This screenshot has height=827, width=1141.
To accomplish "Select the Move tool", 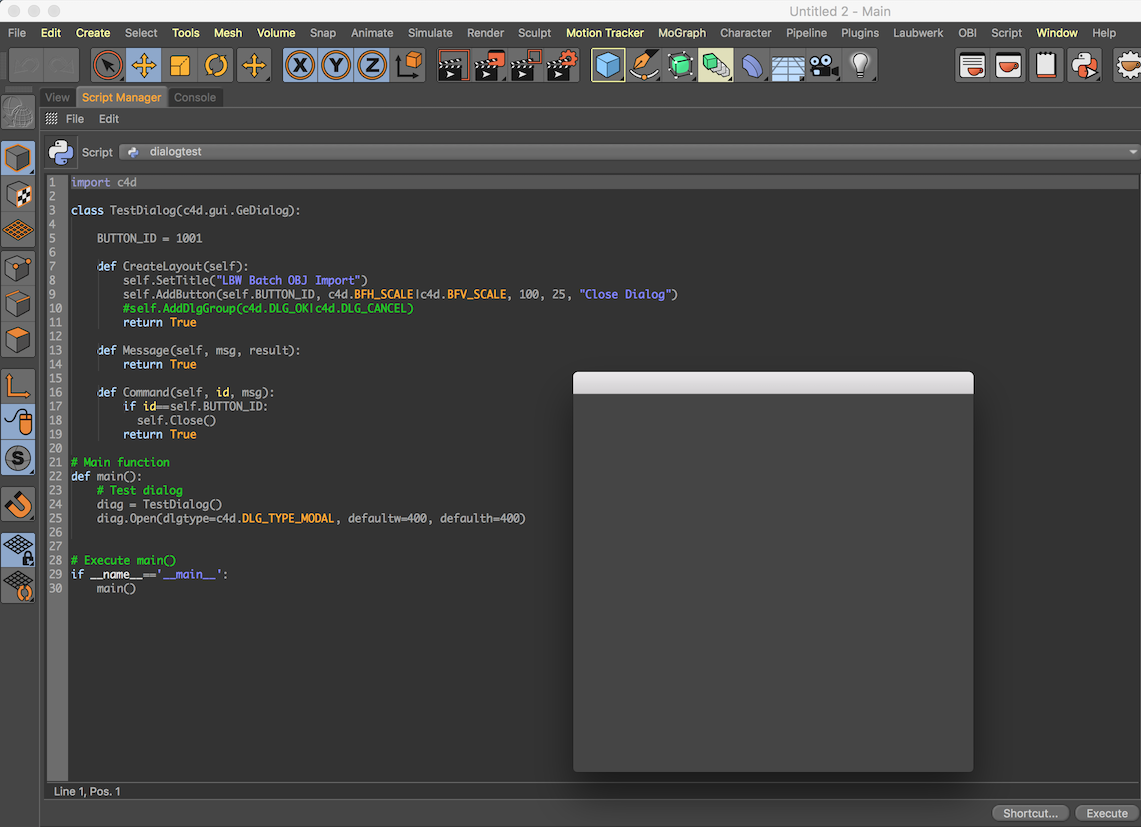I will (x=144, y=66).
